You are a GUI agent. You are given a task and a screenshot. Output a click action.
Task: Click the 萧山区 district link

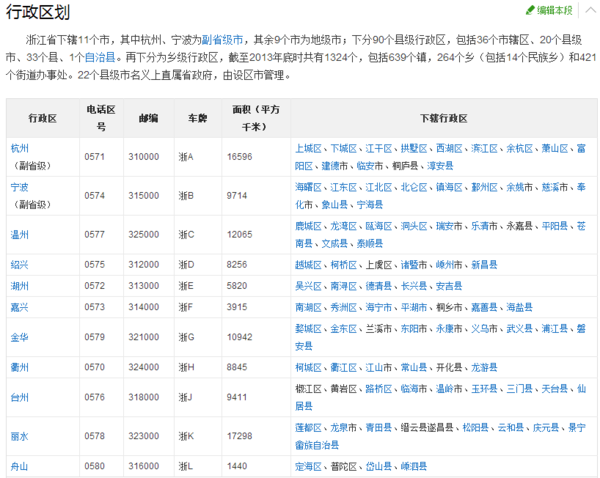tap(555, 148)
